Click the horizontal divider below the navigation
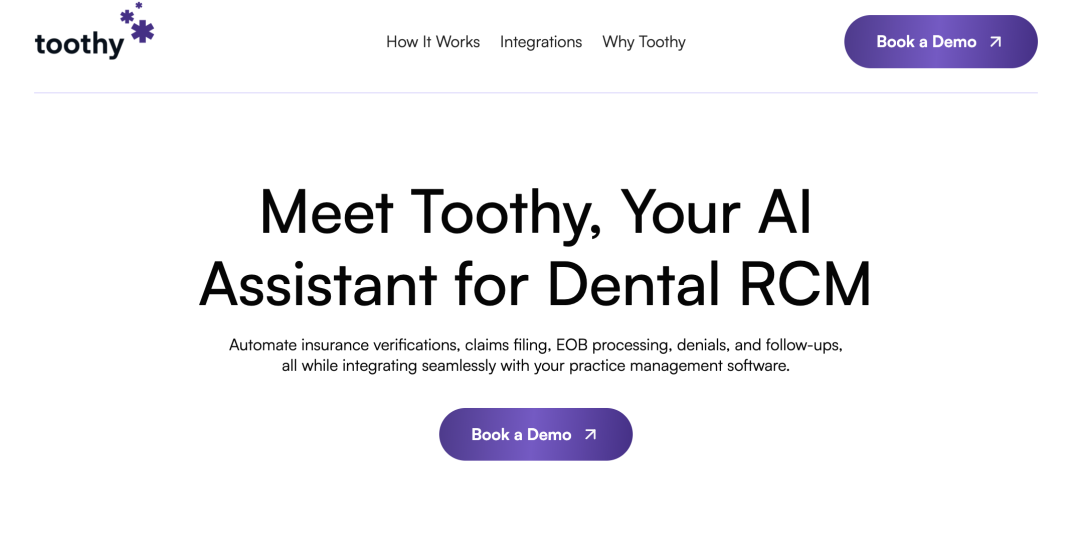 535,93
